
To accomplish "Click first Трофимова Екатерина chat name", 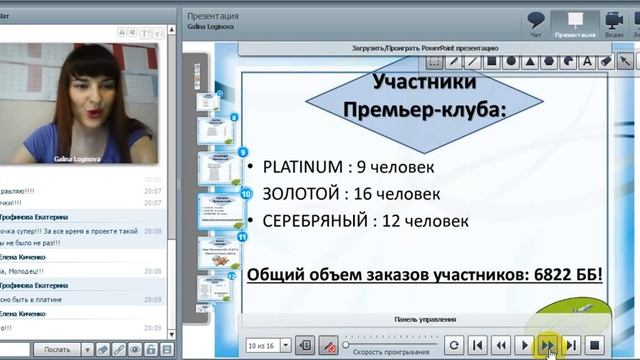I will click(34, 217).
